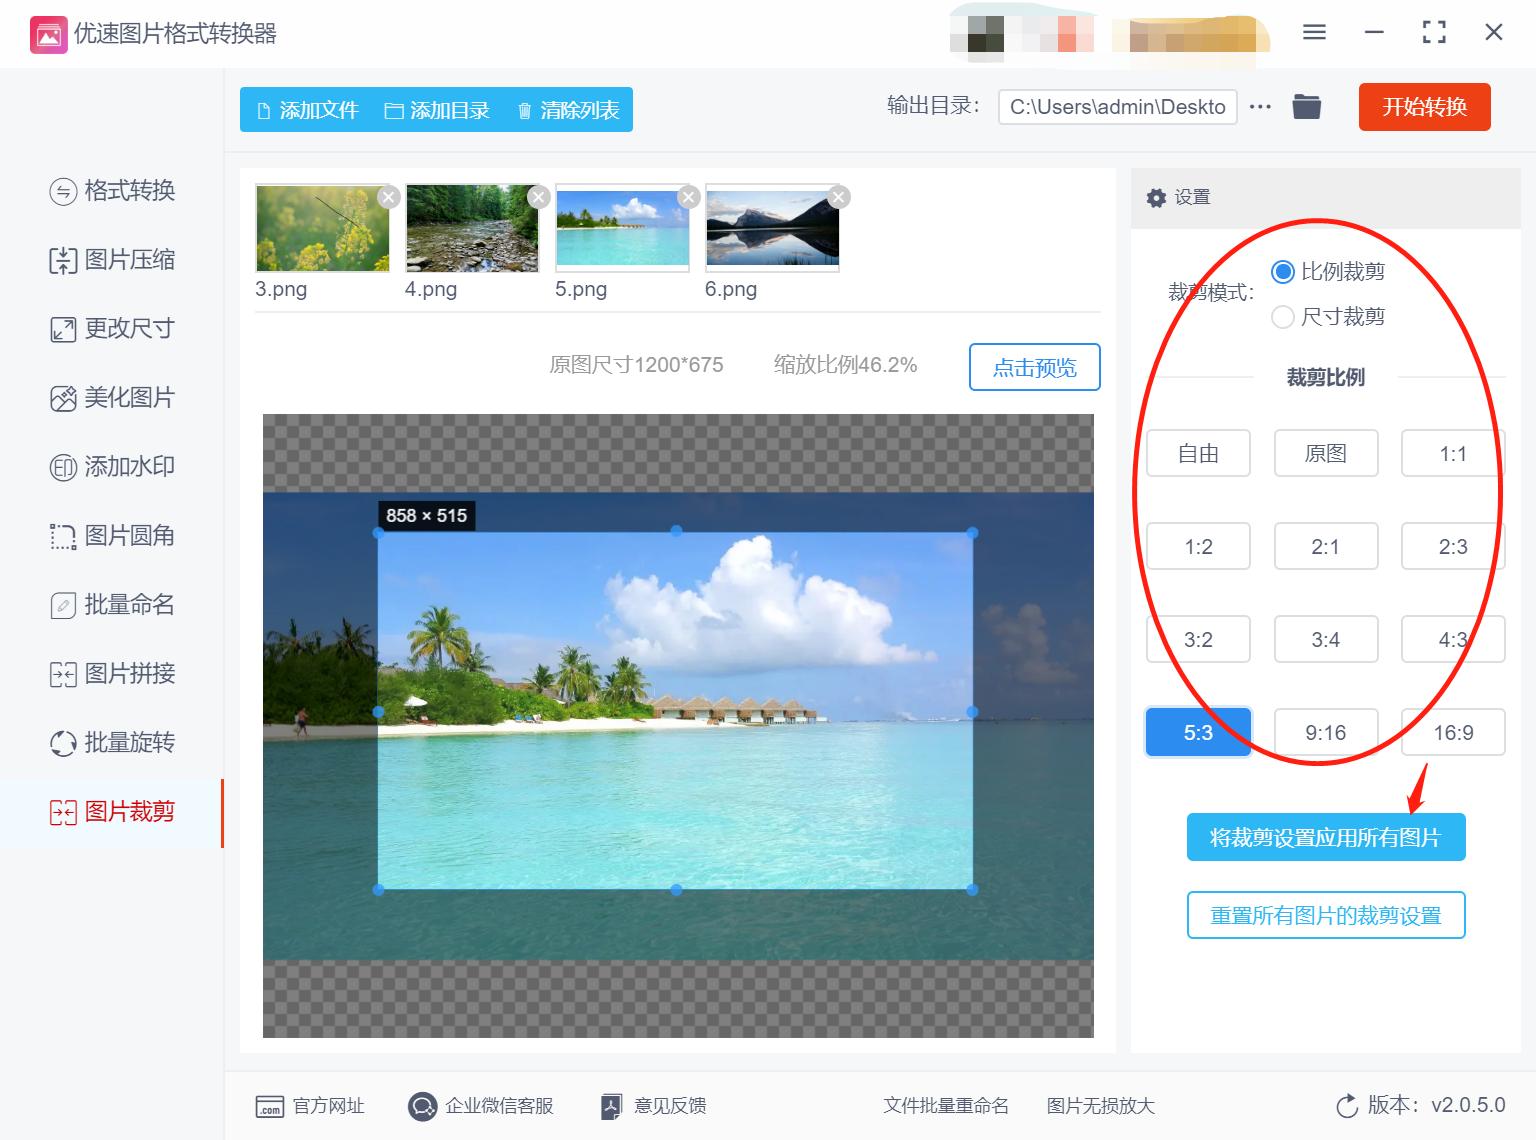Click the 原图尺寸1200*675 text

coord(636,365)
